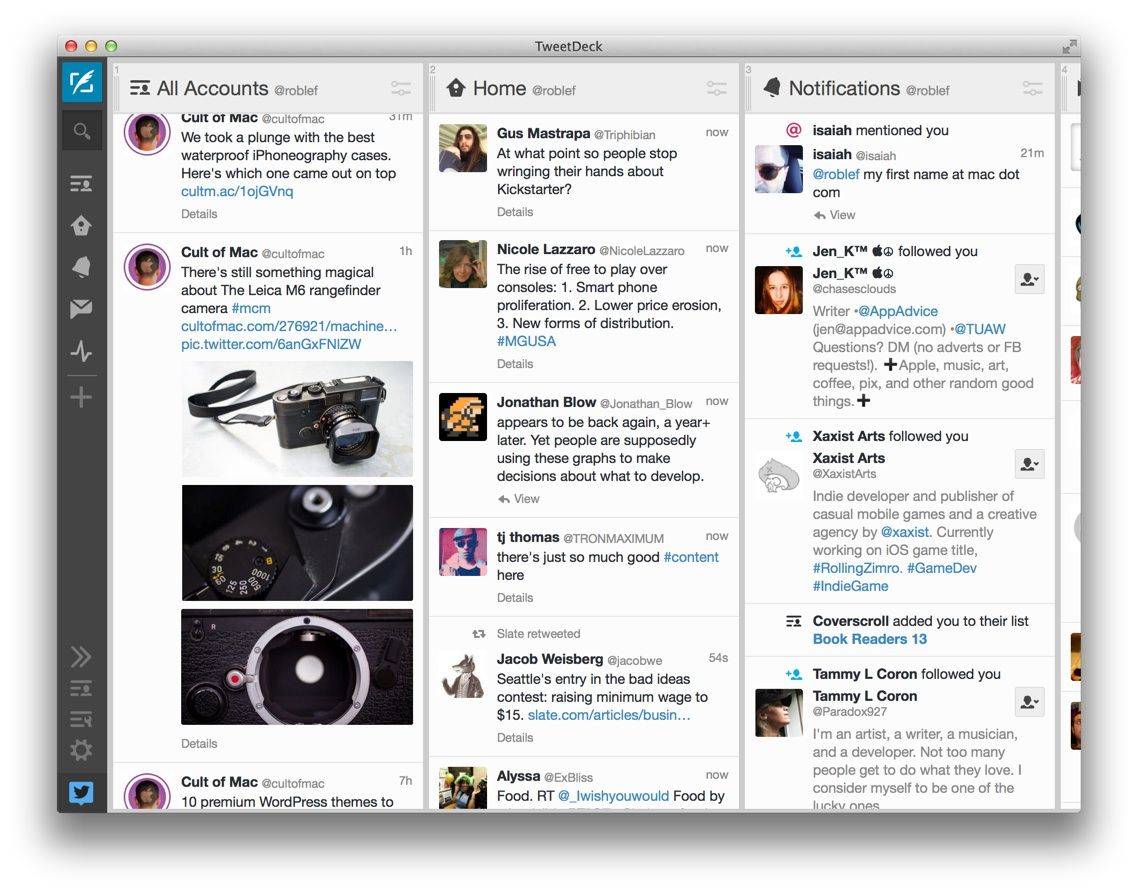Open pic.twitter.com/6anGxFNIZW link
This screenshot has height=892, width=1138.
(271, 344)
